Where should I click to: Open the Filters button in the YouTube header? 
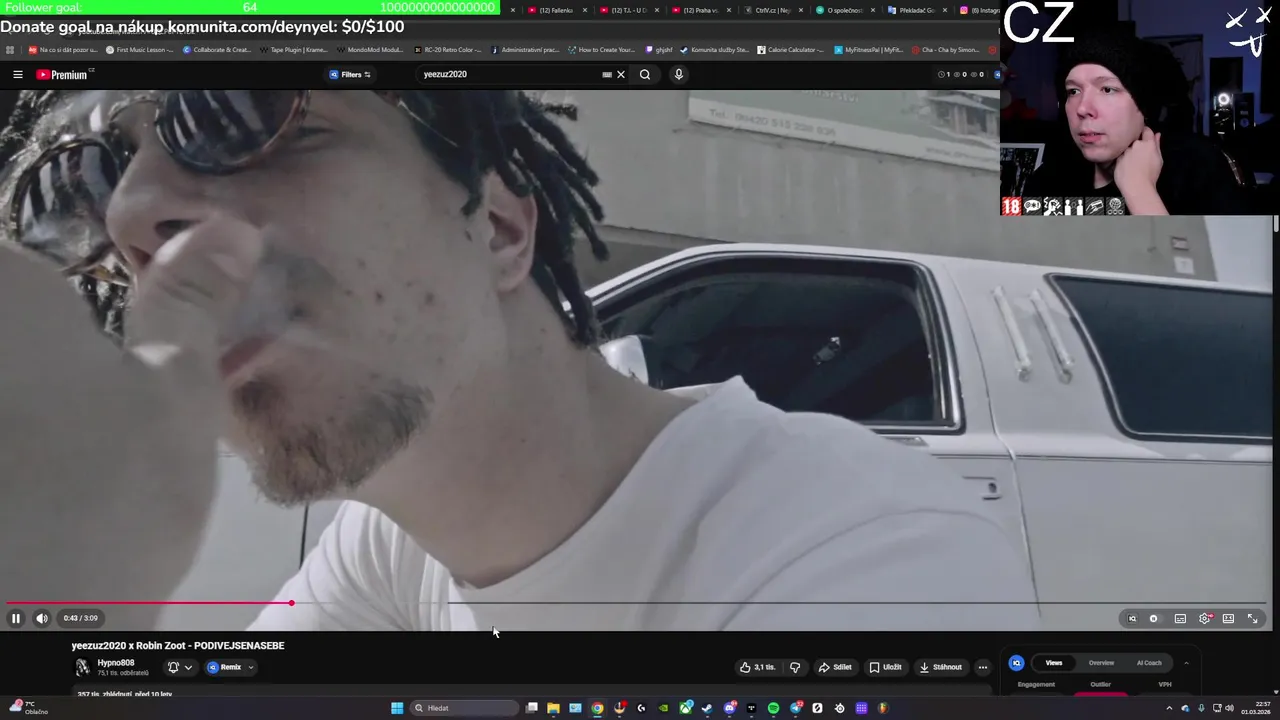click(x=350, y=74)
